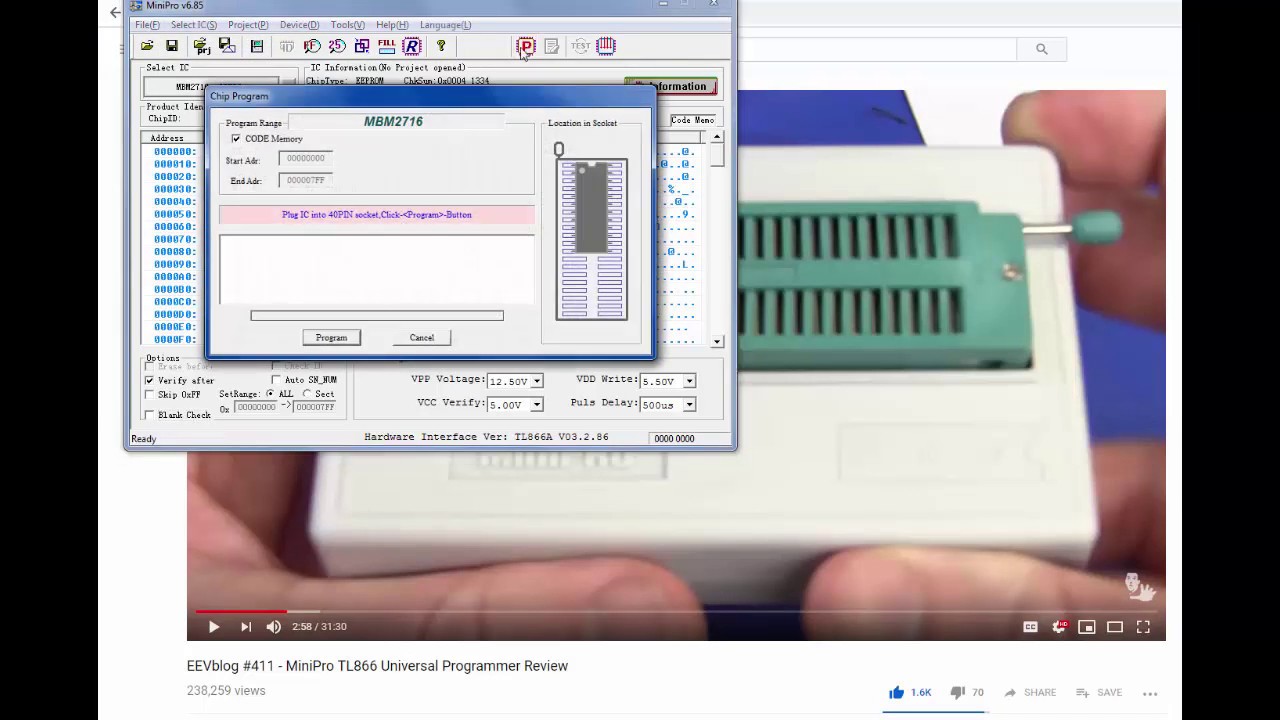Open the VCC Verify dropdown

pyautogui.click(x=537, y=404)
